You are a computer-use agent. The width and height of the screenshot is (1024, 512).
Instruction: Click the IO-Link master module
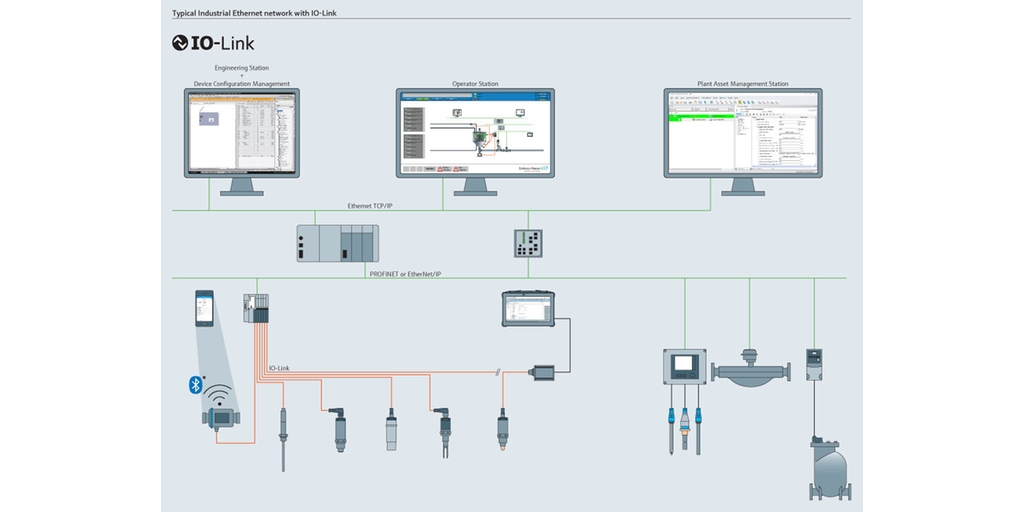coord(256,308)
